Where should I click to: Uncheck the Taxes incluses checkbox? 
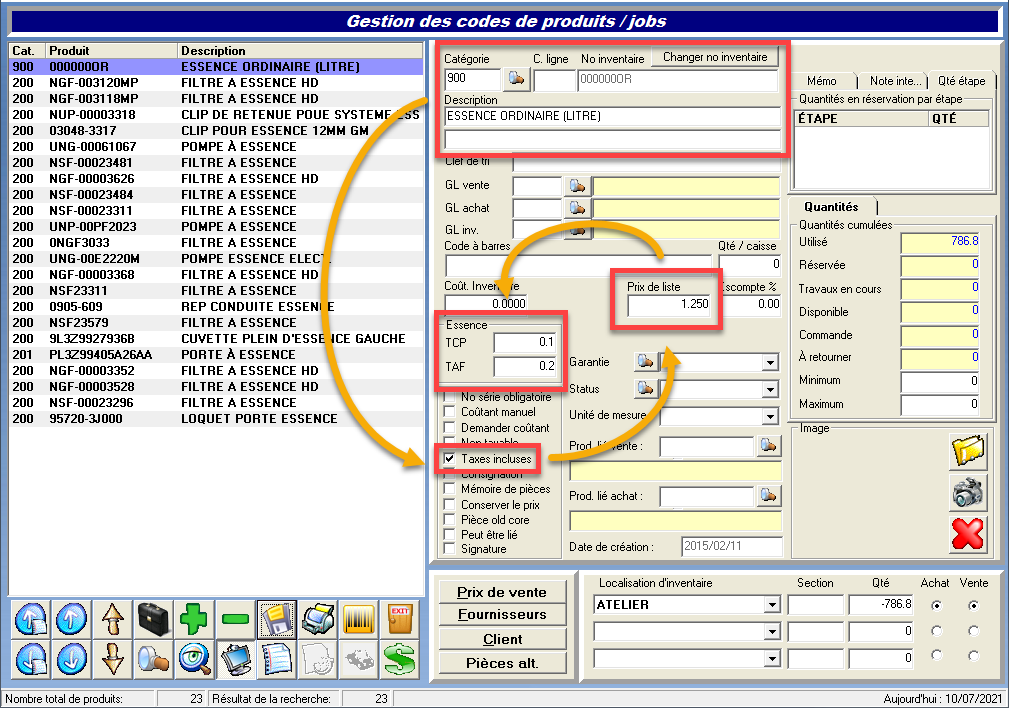coord(450,459)
